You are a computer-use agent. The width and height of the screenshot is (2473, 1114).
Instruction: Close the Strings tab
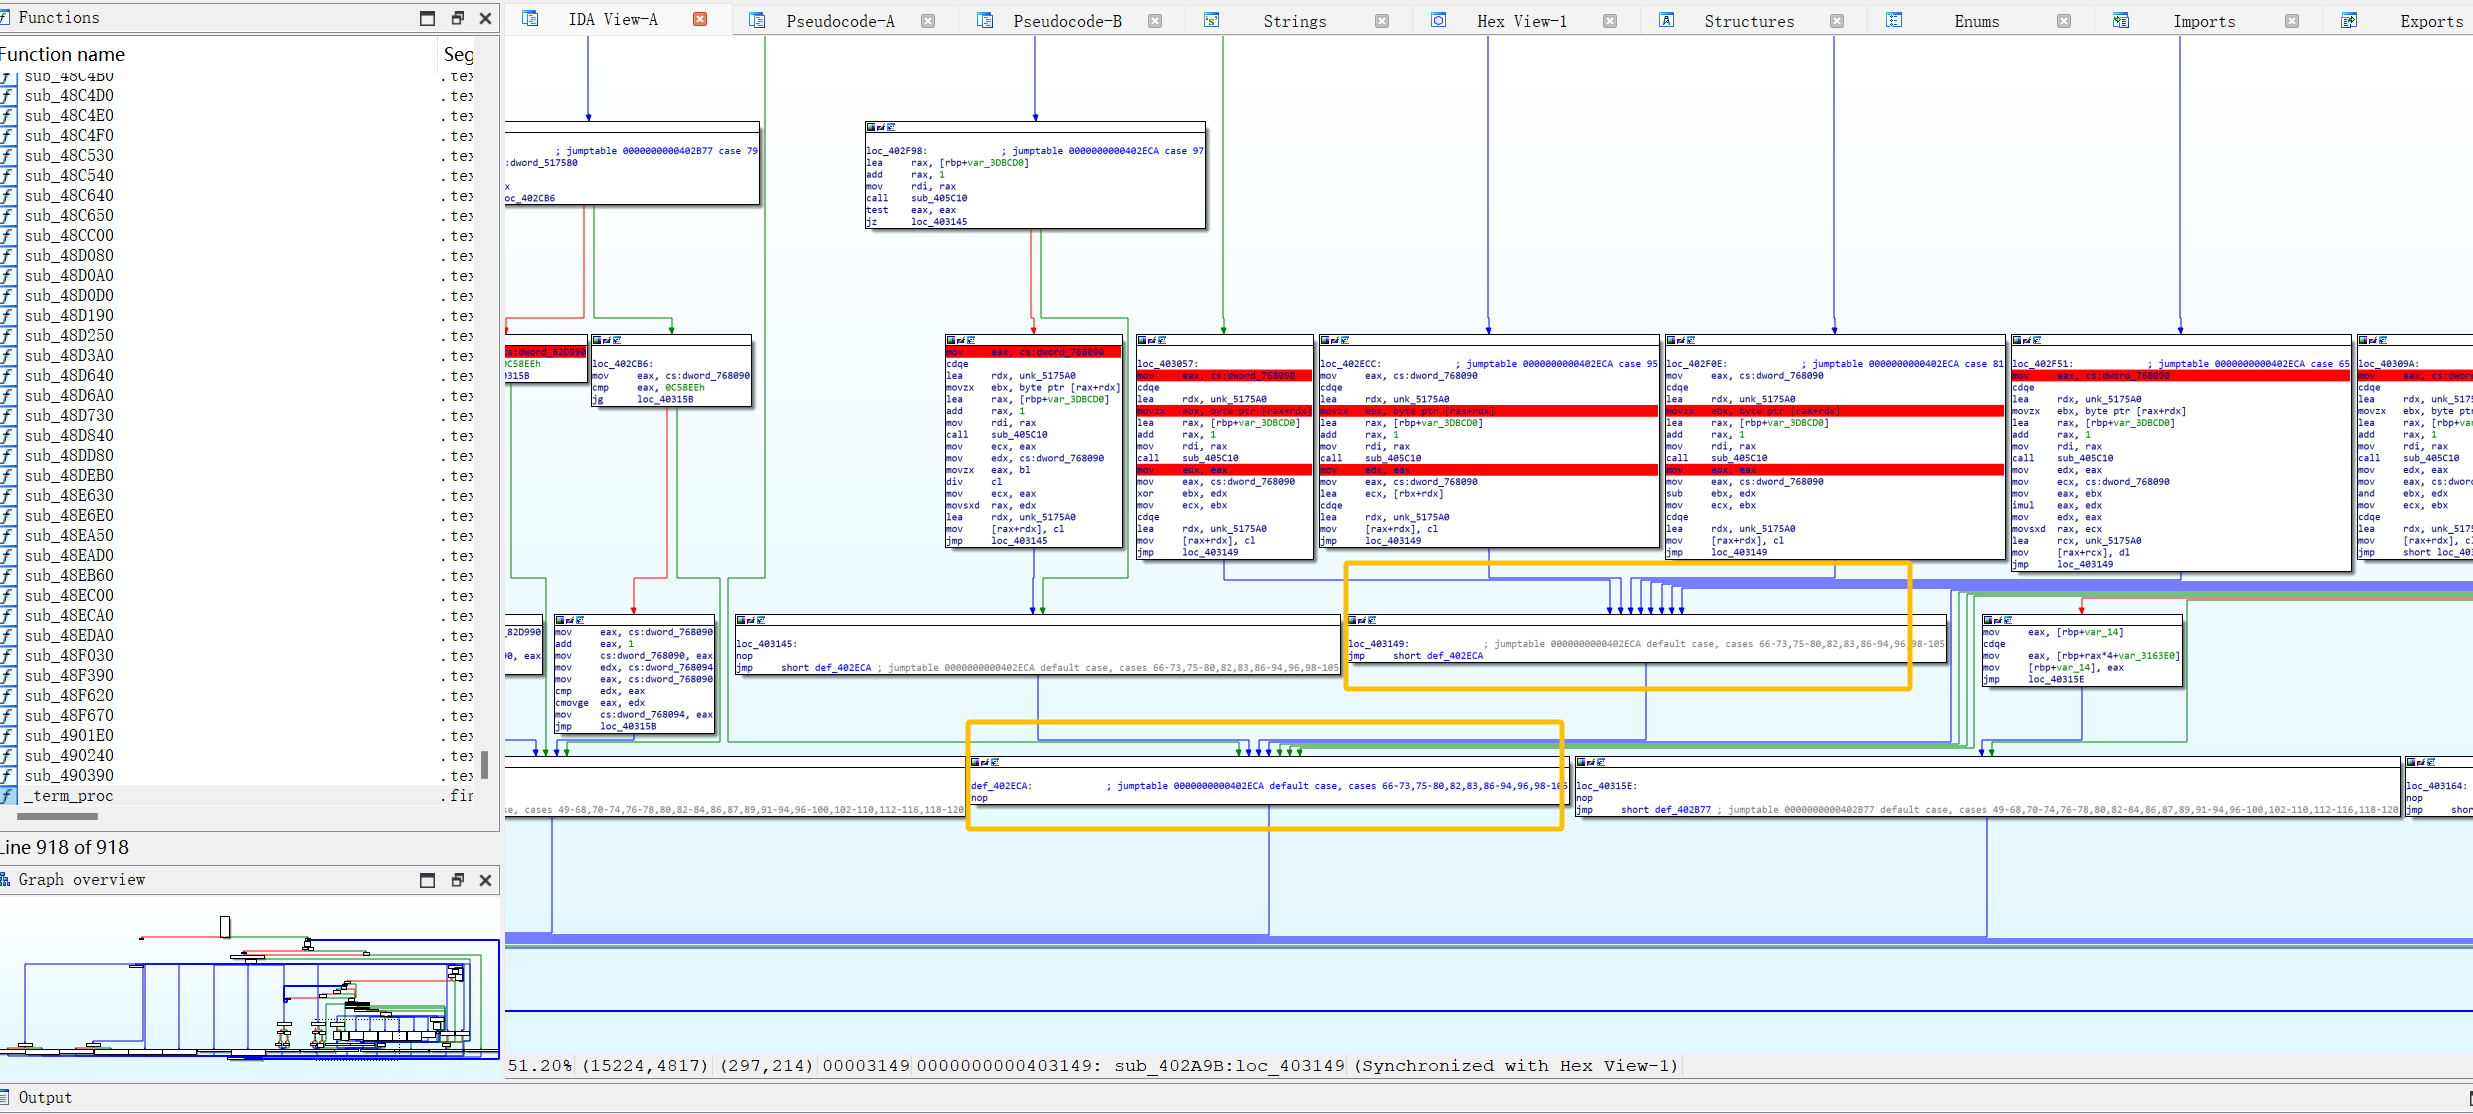coord(1382,21)
